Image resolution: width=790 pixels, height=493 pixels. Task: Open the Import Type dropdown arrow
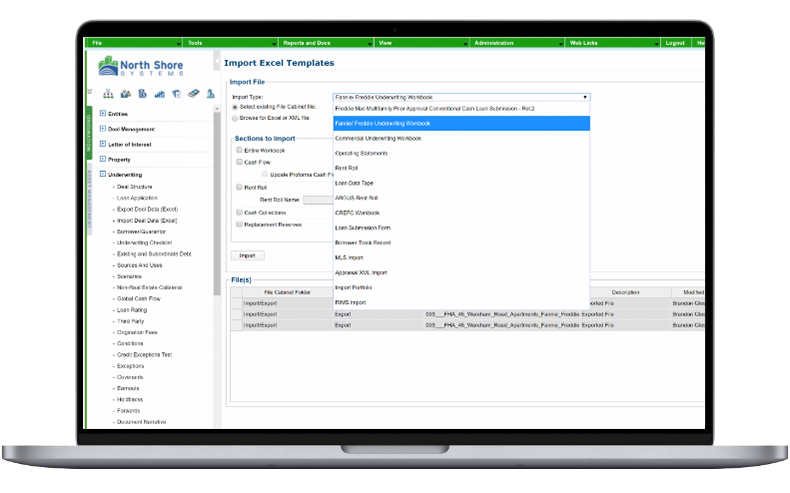[585, 97]
